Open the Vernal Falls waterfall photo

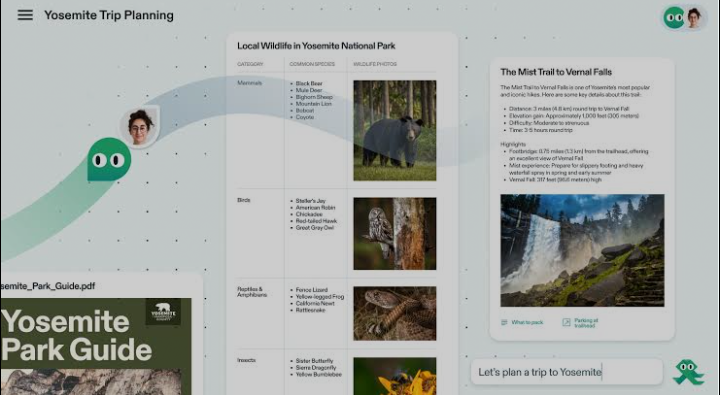pos(582,250)
